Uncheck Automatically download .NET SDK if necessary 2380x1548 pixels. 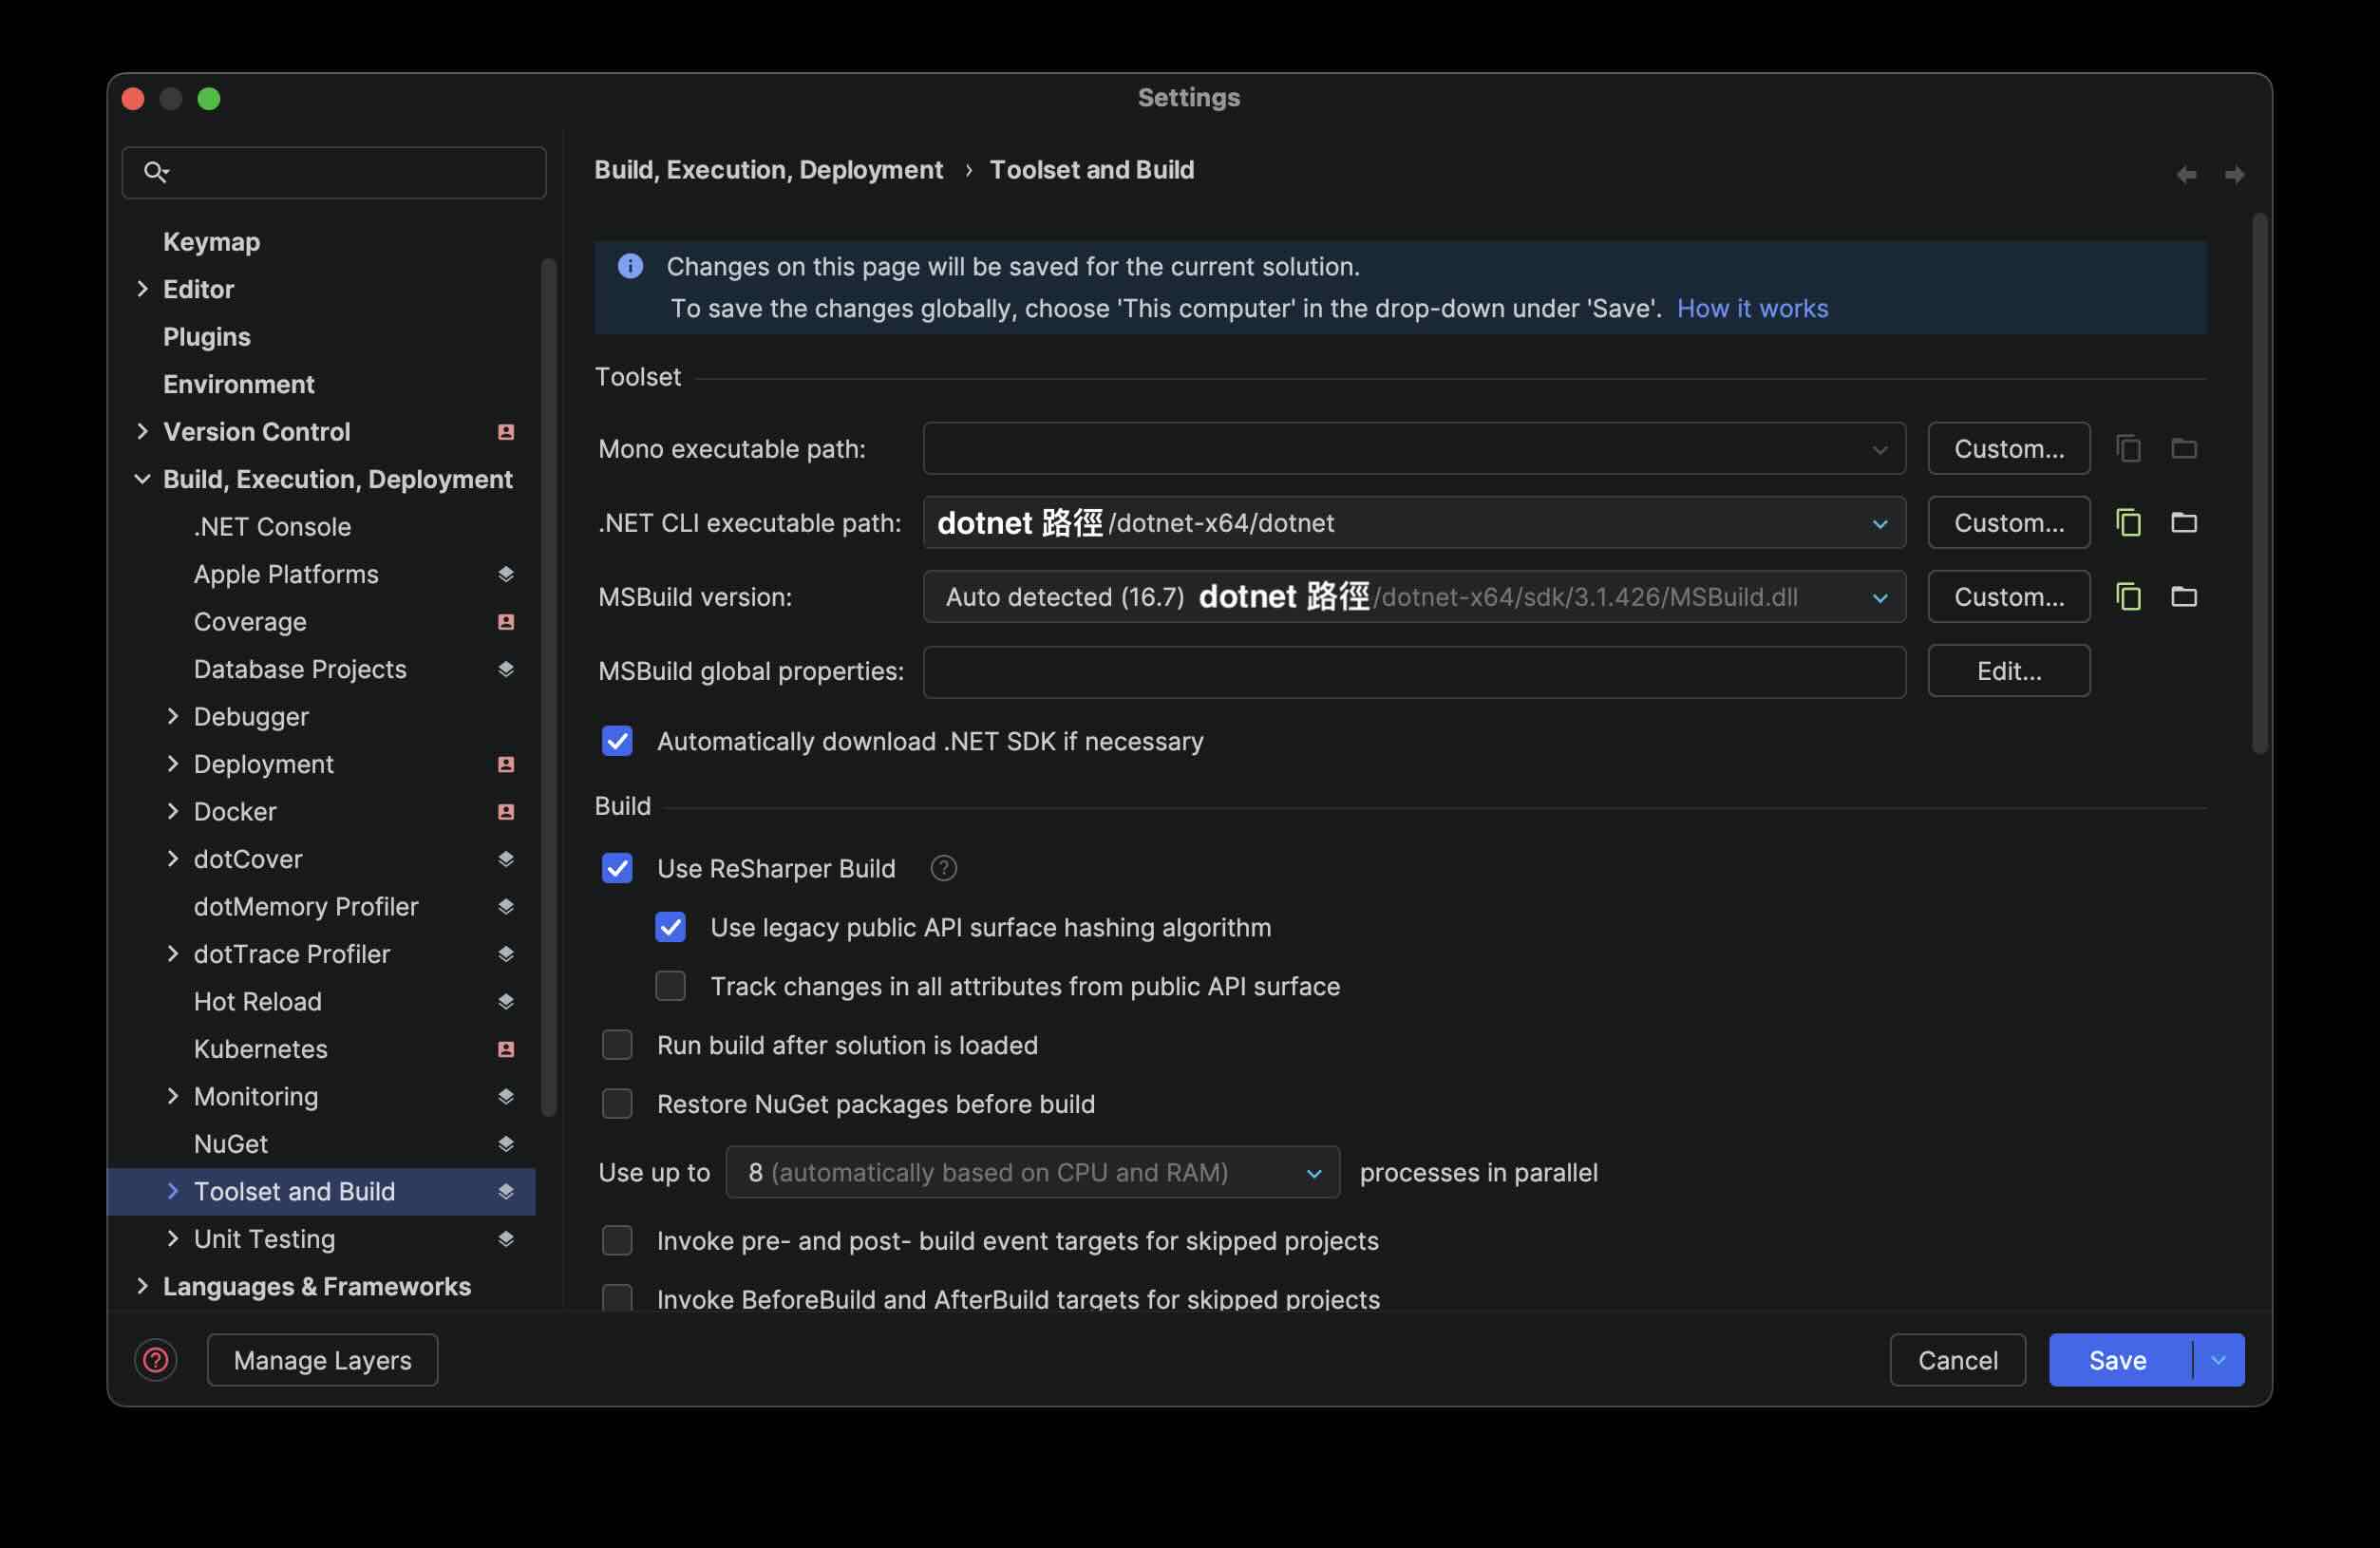pyautogui.click(x=617, y=741)
